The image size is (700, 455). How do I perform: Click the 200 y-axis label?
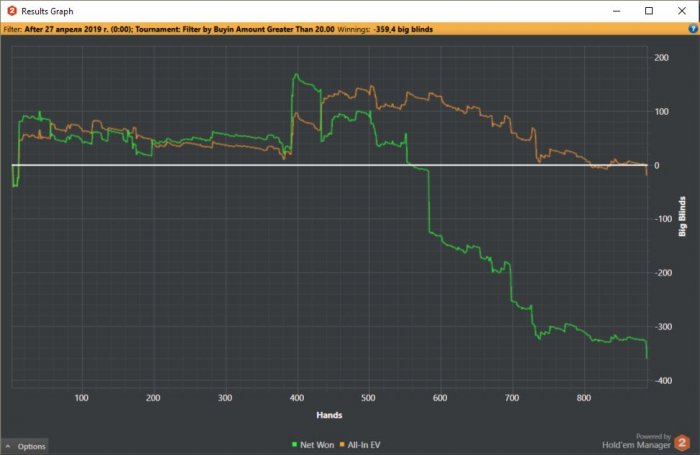tap(661, 58)
